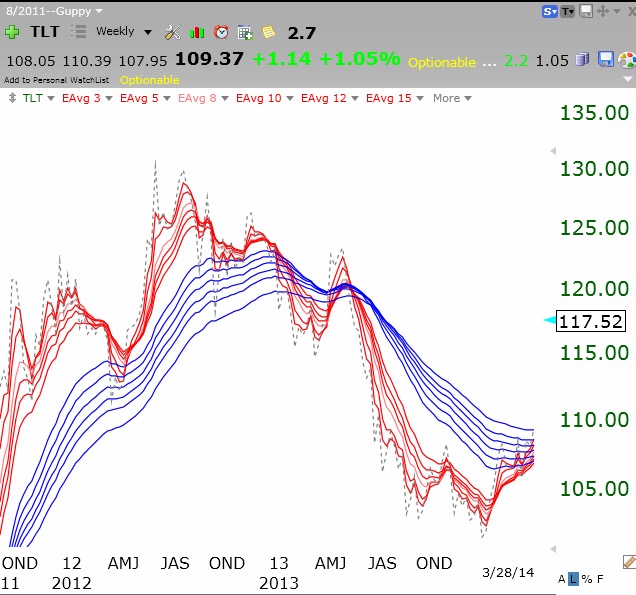Open the EAvg 10 indicator dropdown
Screen dimensions: 636x595
(290, 98)
